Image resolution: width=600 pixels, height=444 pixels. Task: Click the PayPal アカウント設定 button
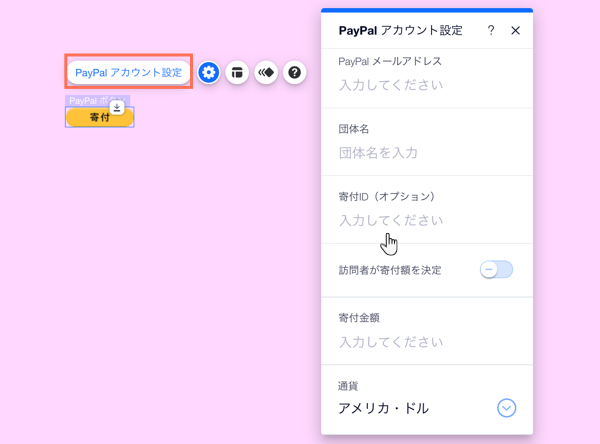(x=129, y=72)
